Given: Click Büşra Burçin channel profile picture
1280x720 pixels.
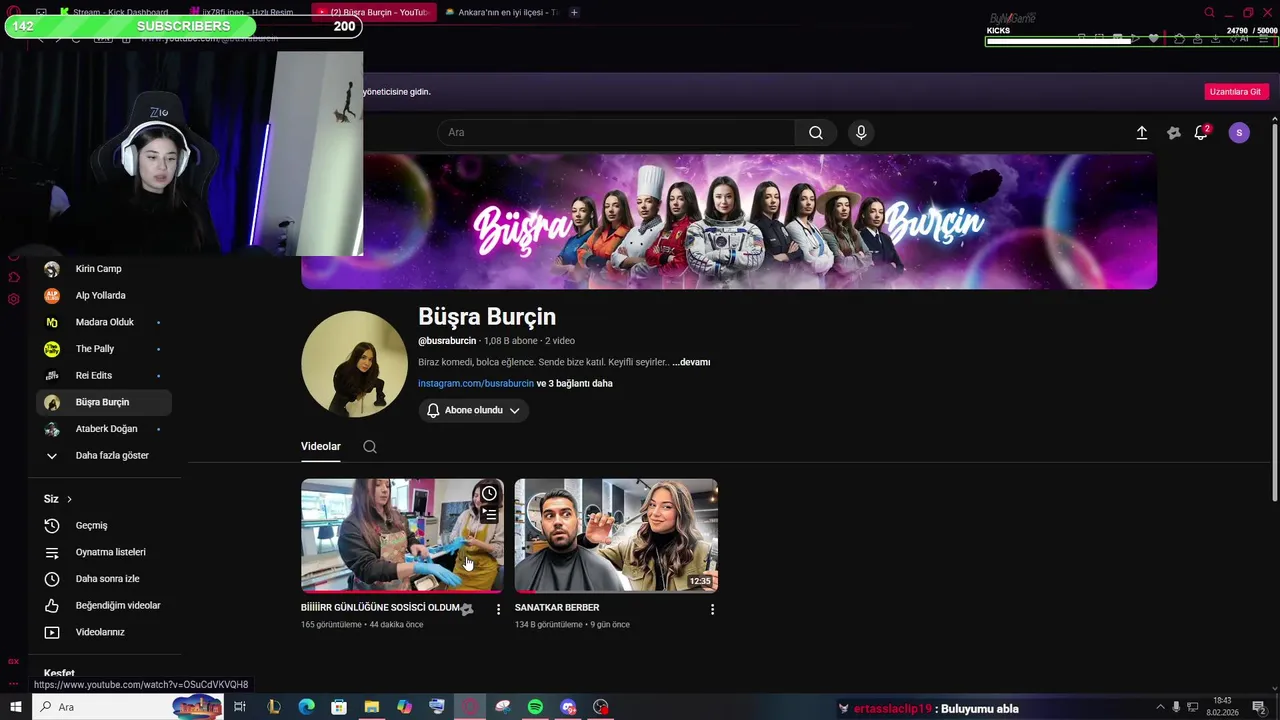Looking at the screenshot, I should coord(354,364).
